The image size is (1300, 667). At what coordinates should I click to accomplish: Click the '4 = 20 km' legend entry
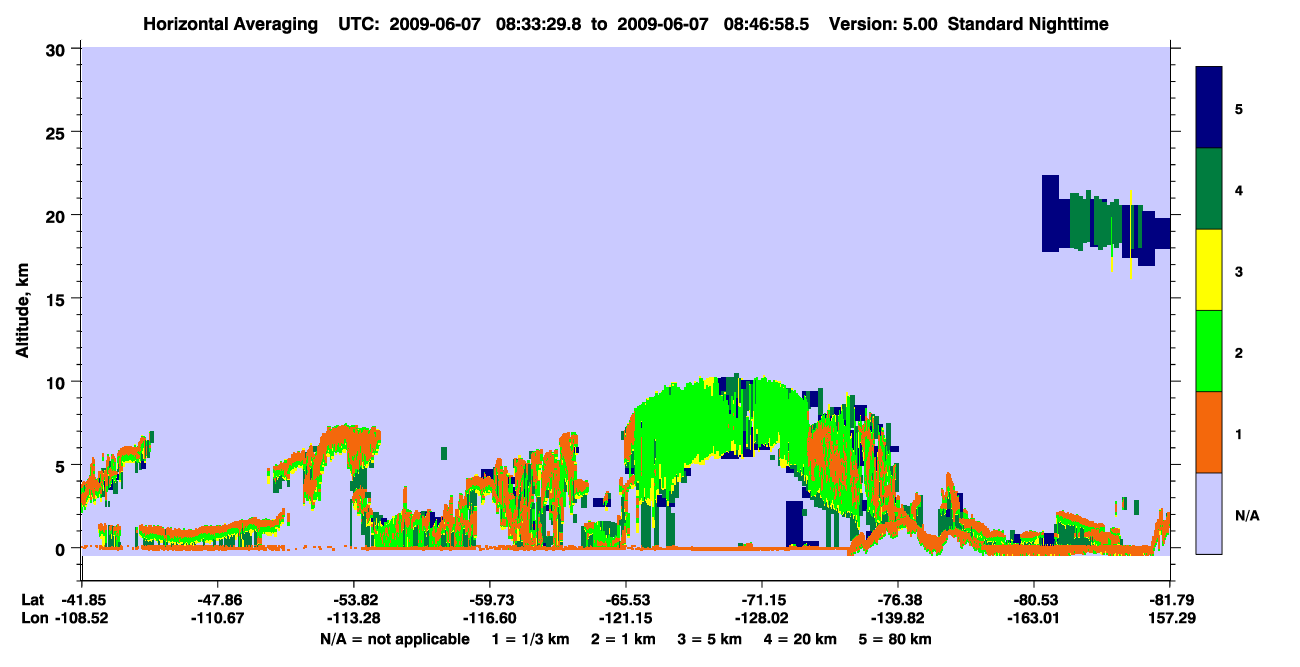pyautogui.click(x=799, y=639)
